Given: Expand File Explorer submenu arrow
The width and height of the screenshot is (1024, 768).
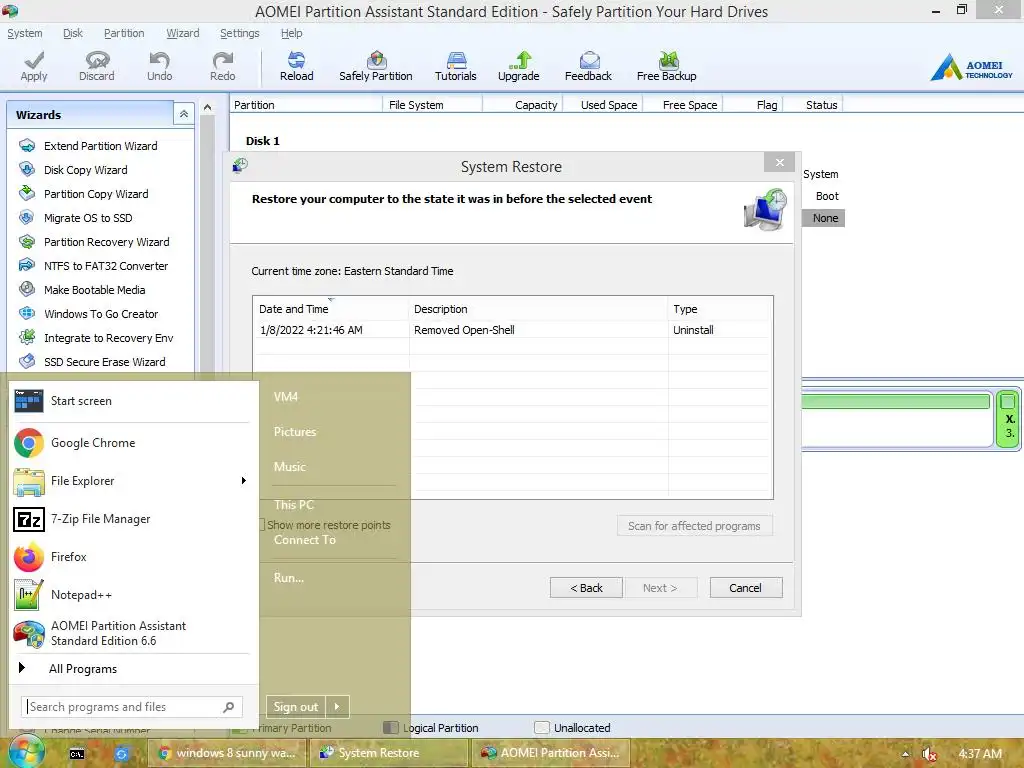Looking at the screenshot, I should point(243,481).
